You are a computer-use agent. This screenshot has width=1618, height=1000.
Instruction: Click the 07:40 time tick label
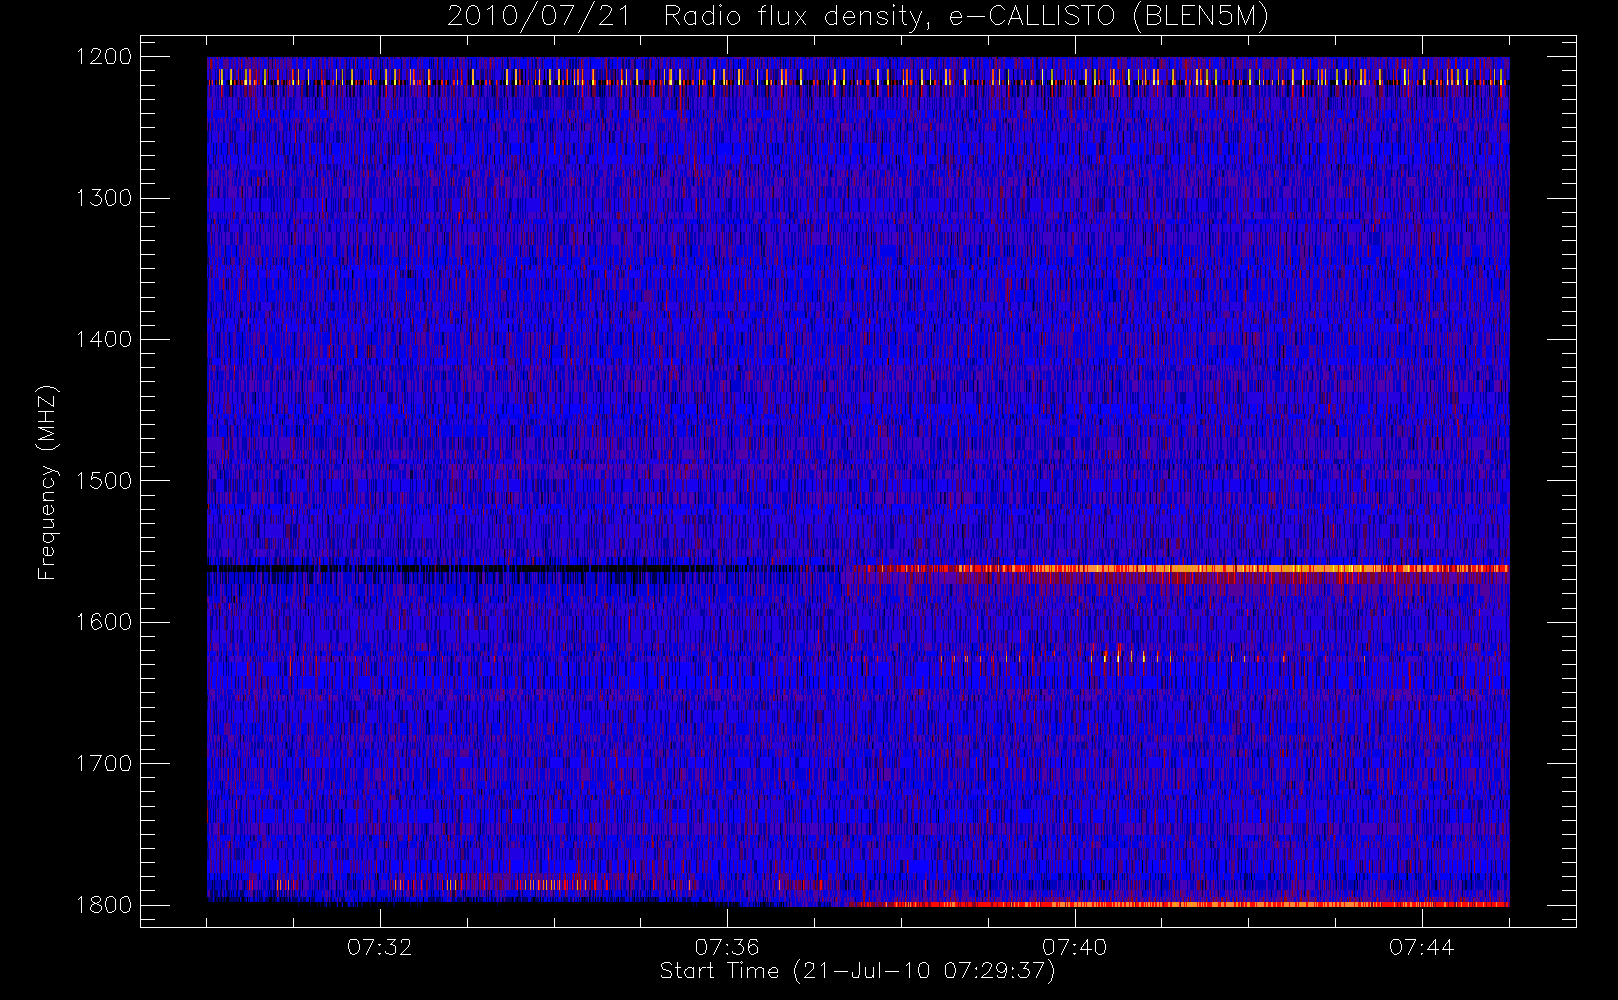pos(1075,947)
